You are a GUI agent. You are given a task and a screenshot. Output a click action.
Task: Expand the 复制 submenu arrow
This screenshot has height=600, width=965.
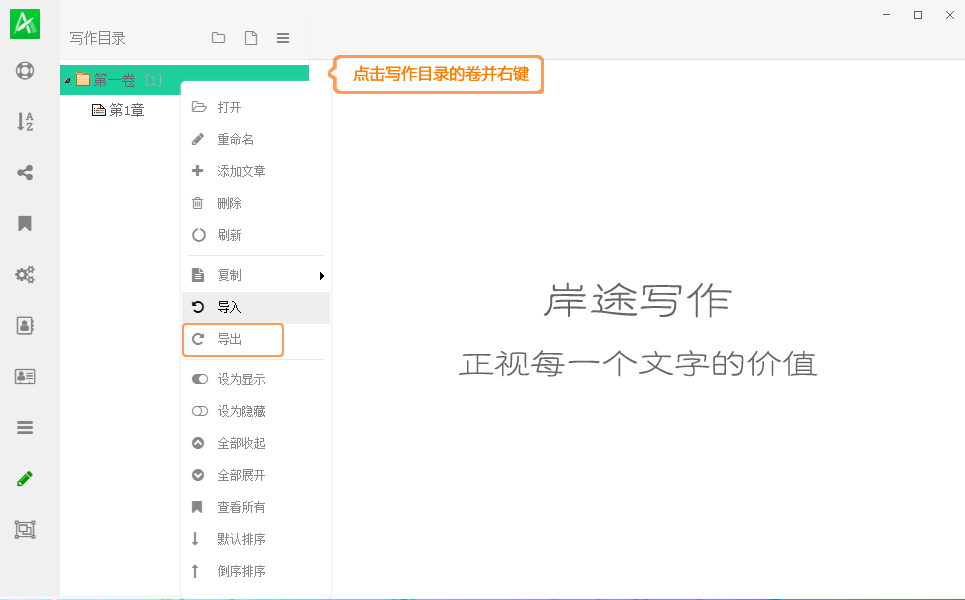[x=321, y=276]
